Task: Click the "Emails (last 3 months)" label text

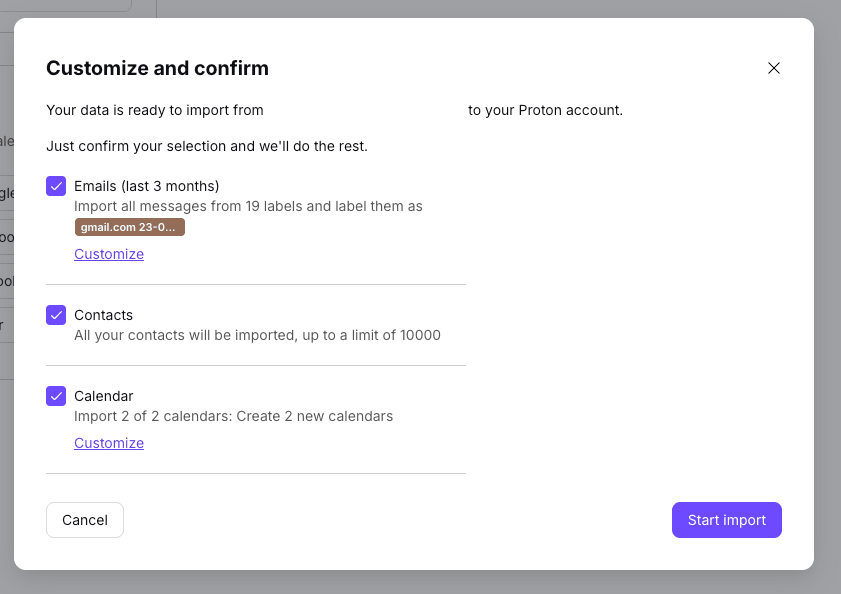Action: tap(146, 186)
